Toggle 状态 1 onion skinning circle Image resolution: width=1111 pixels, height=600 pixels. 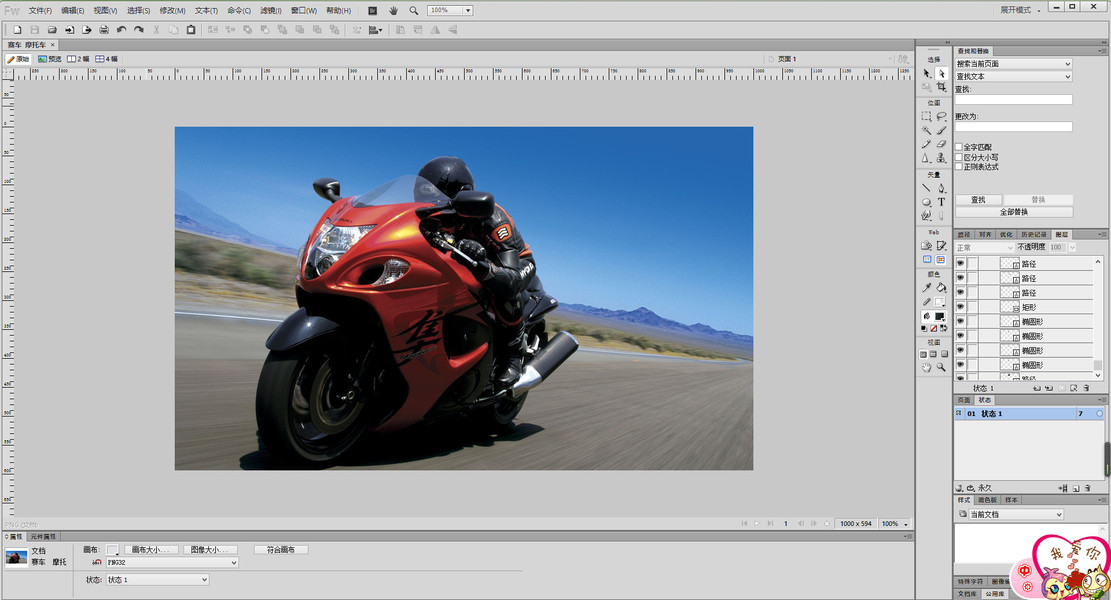(x=1100, y=414)
